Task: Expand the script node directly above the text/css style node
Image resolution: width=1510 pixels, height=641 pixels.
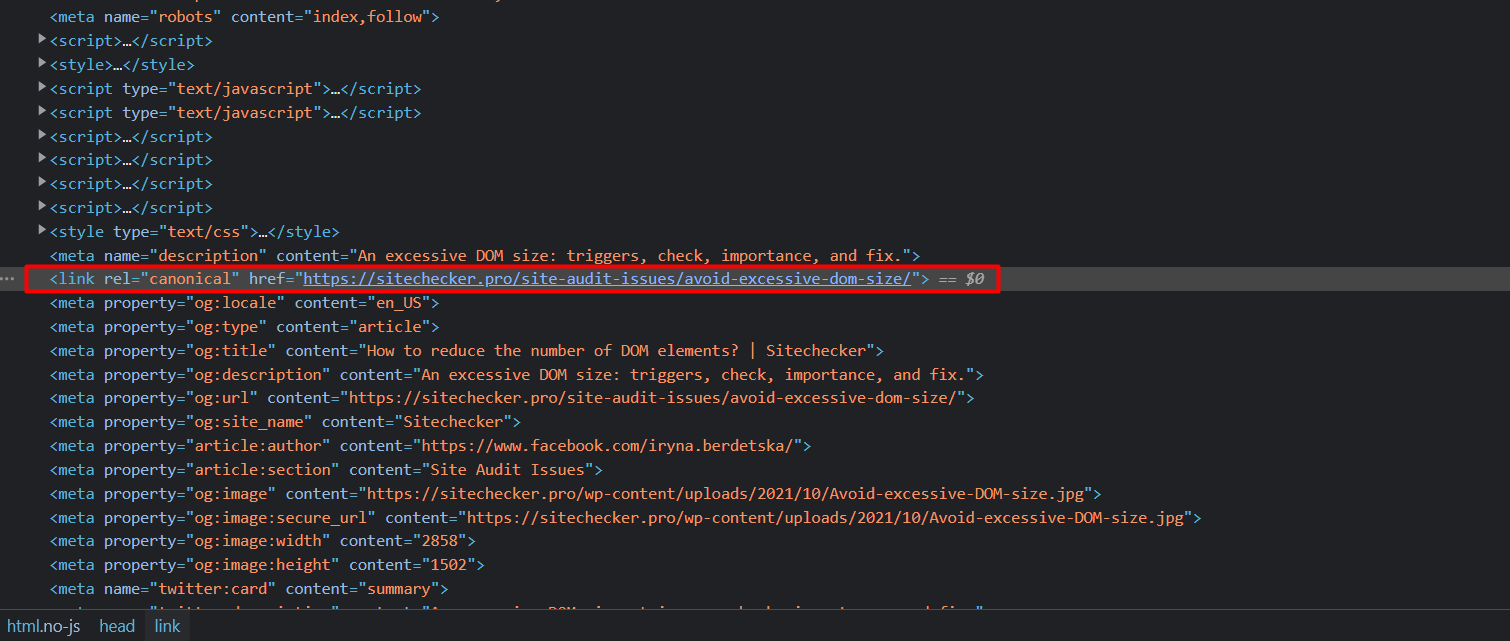Action: pos(42,207)
